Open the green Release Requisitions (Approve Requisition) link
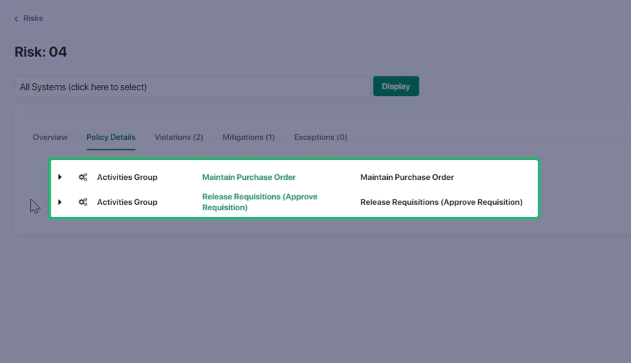632x364 pixels. (x=260, y=202)
